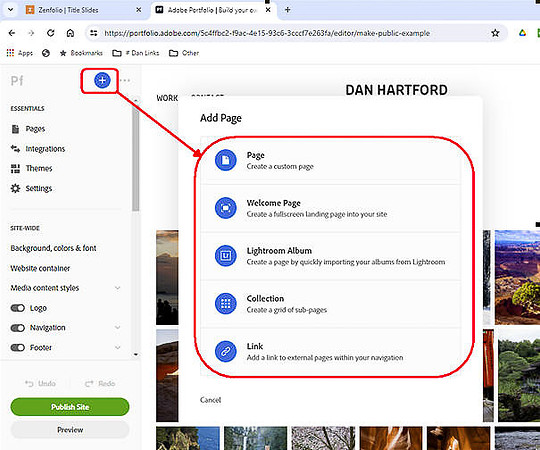
Task: Toggle the Navigation switch
Action: pyautogui.click(x=18, y=328)
